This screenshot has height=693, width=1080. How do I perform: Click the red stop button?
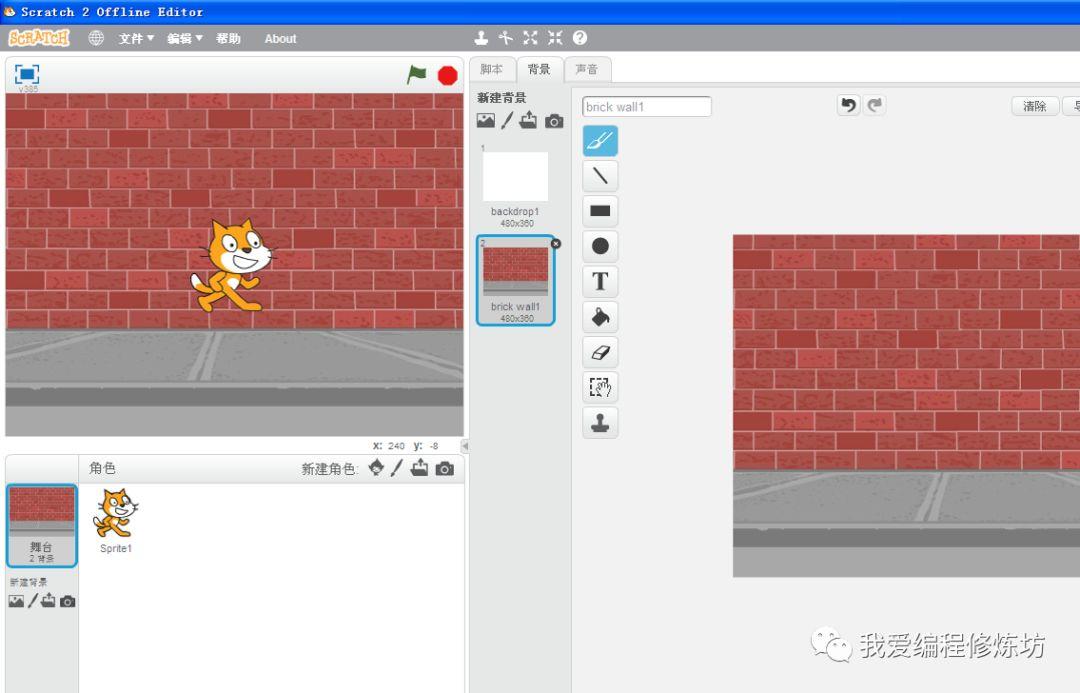click(x=448, y=75)
